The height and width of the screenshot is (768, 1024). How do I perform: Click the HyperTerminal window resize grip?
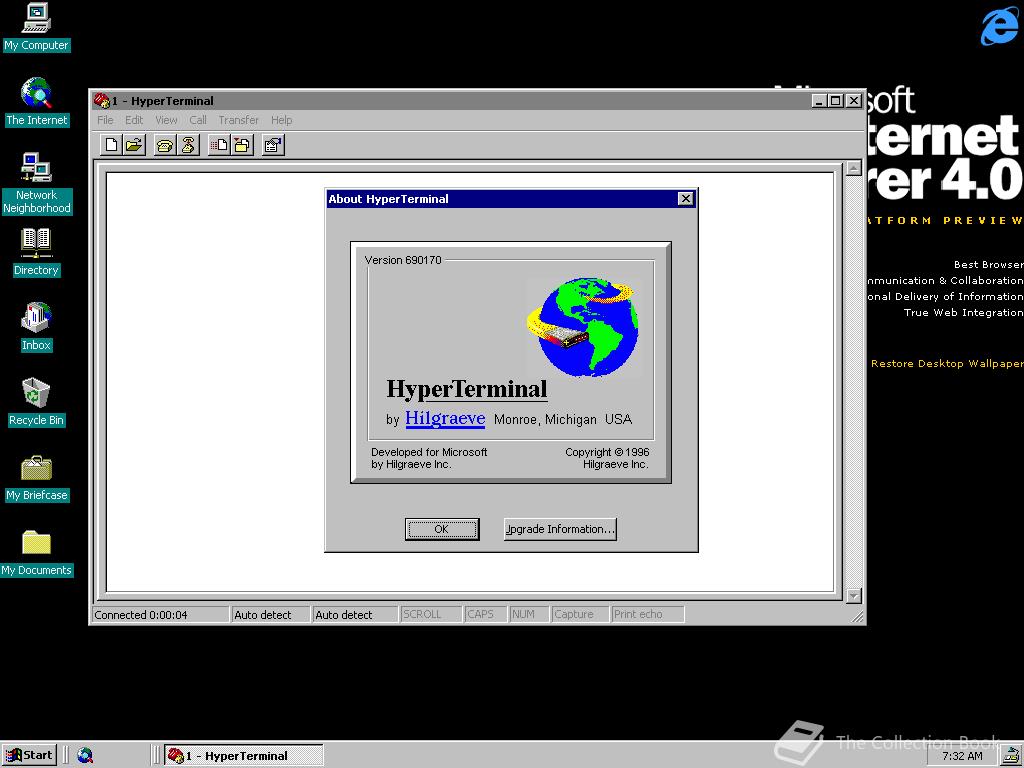tap(857, 616)
